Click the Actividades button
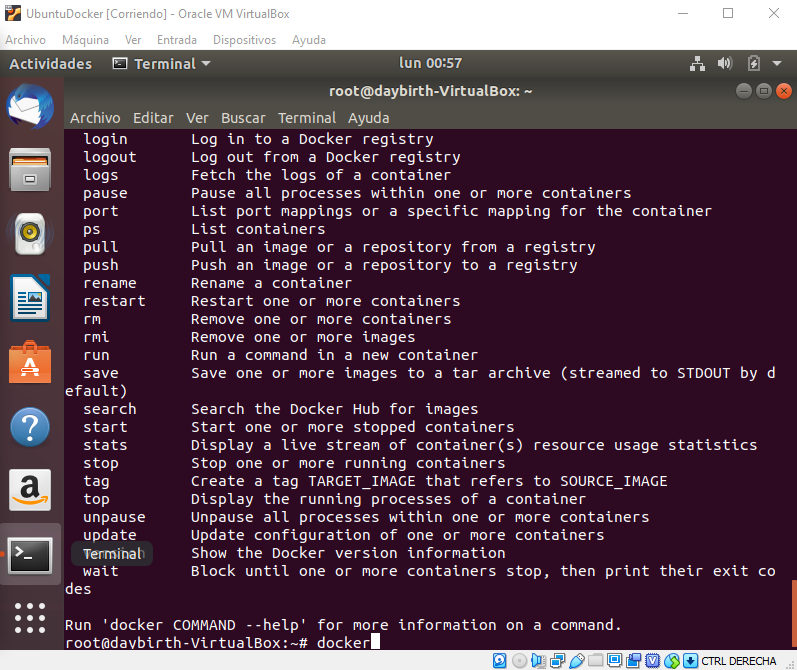 50,64
